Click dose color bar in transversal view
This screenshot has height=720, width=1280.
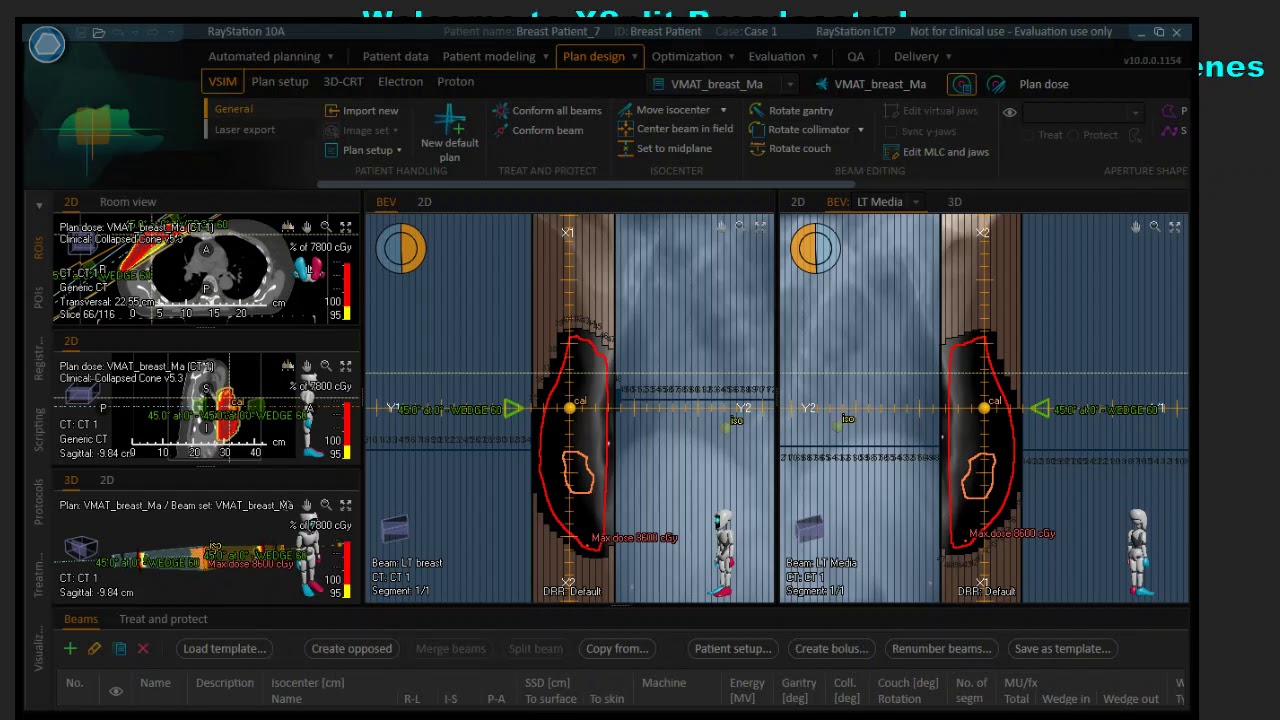(x=347, y=291)
